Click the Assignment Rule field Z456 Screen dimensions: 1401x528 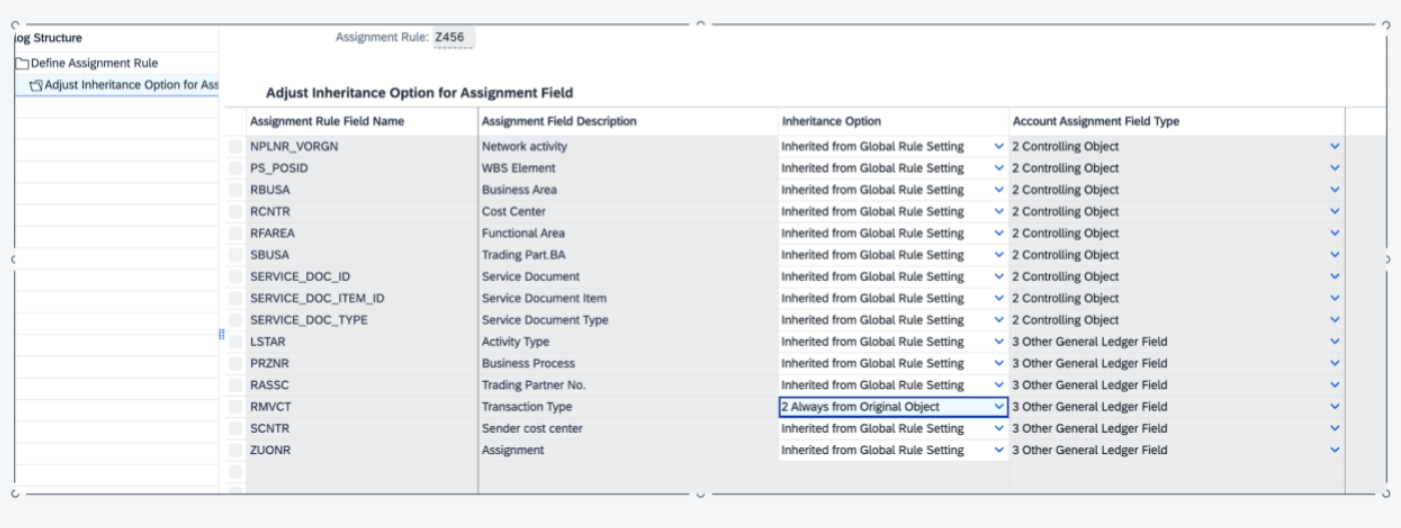(x=454, y=37)
